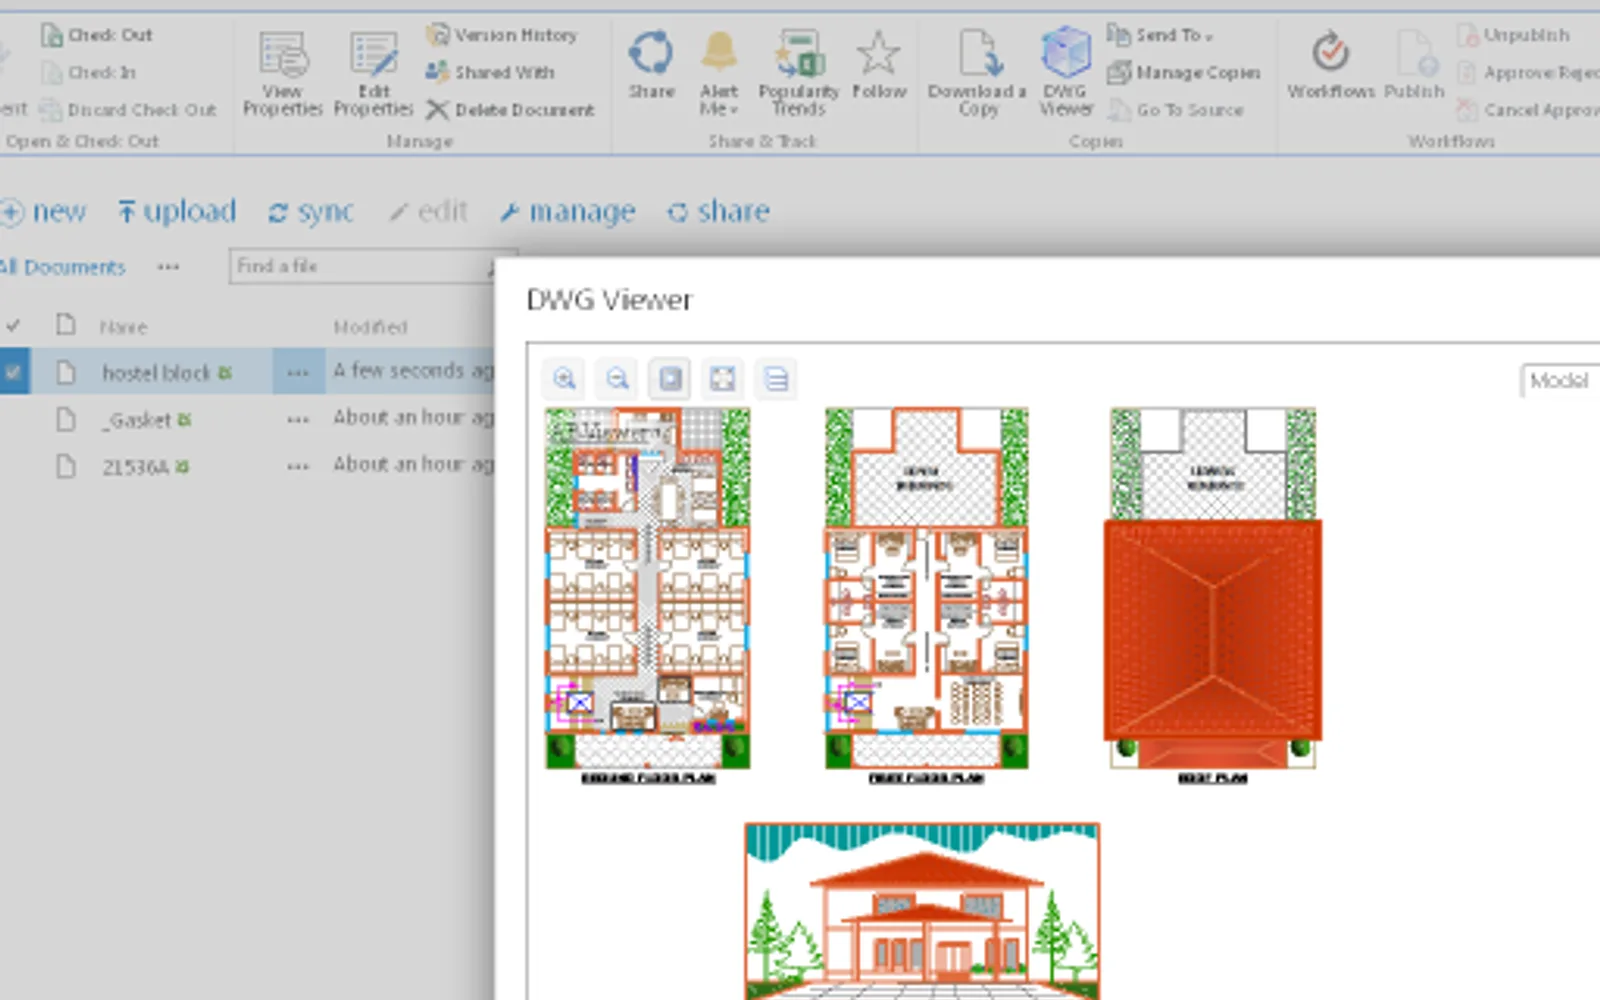
Task: Click the house elevation drawing in viewer
Action: click(x=922, y=910)
